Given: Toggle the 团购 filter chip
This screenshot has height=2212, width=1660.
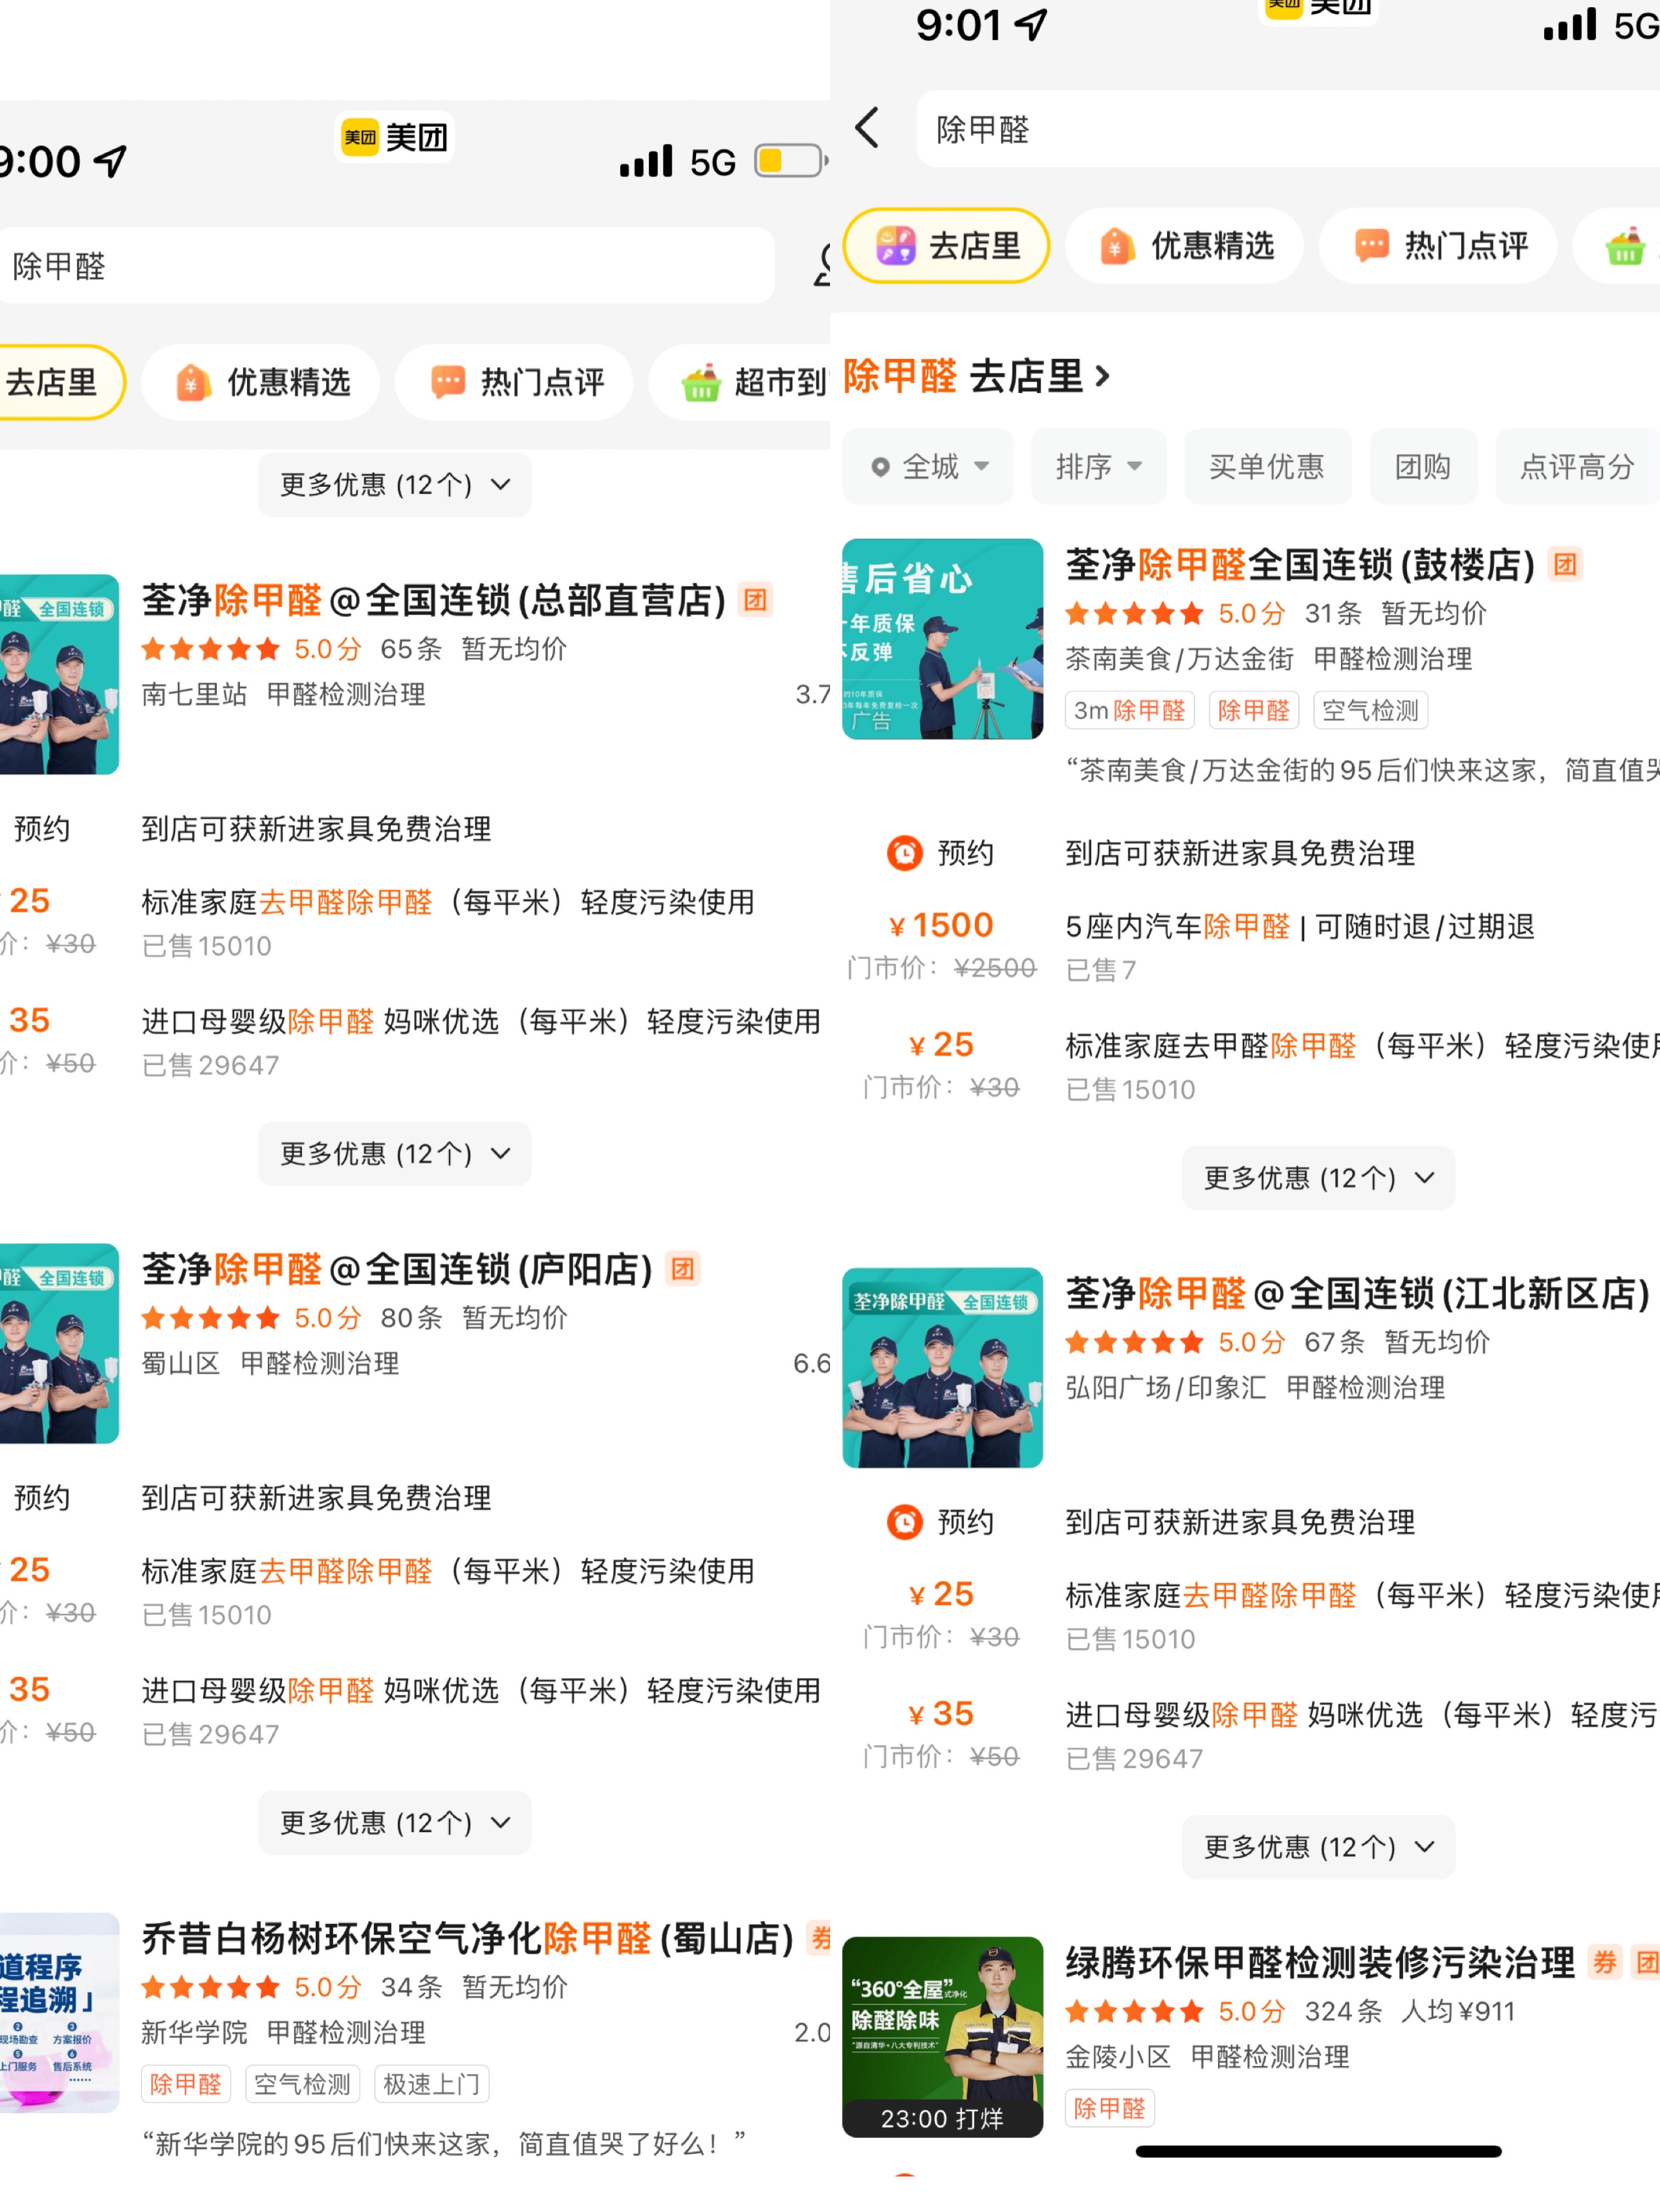Looking at the screenshot, I should coord(1423,466).
